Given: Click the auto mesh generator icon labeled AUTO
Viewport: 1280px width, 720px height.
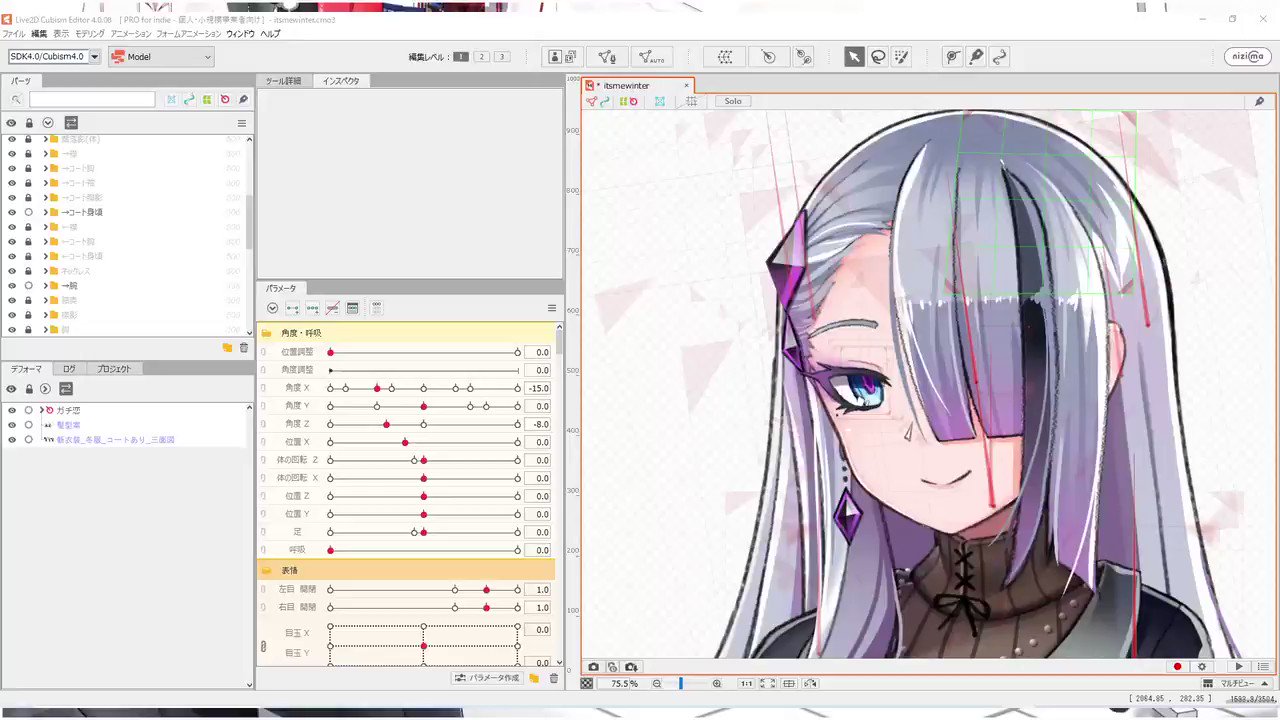Looking at the screenshot, I should (650, 57).
